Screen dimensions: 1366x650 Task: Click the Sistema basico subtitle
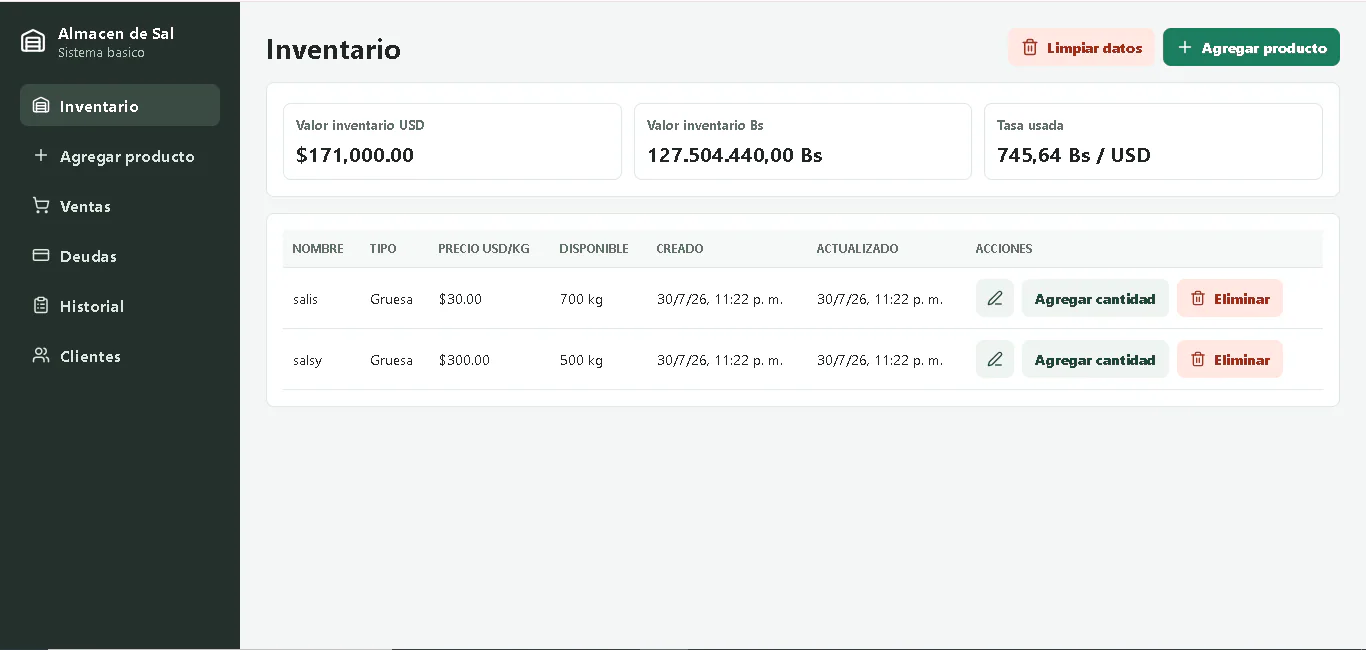click(x=101, y=53)
